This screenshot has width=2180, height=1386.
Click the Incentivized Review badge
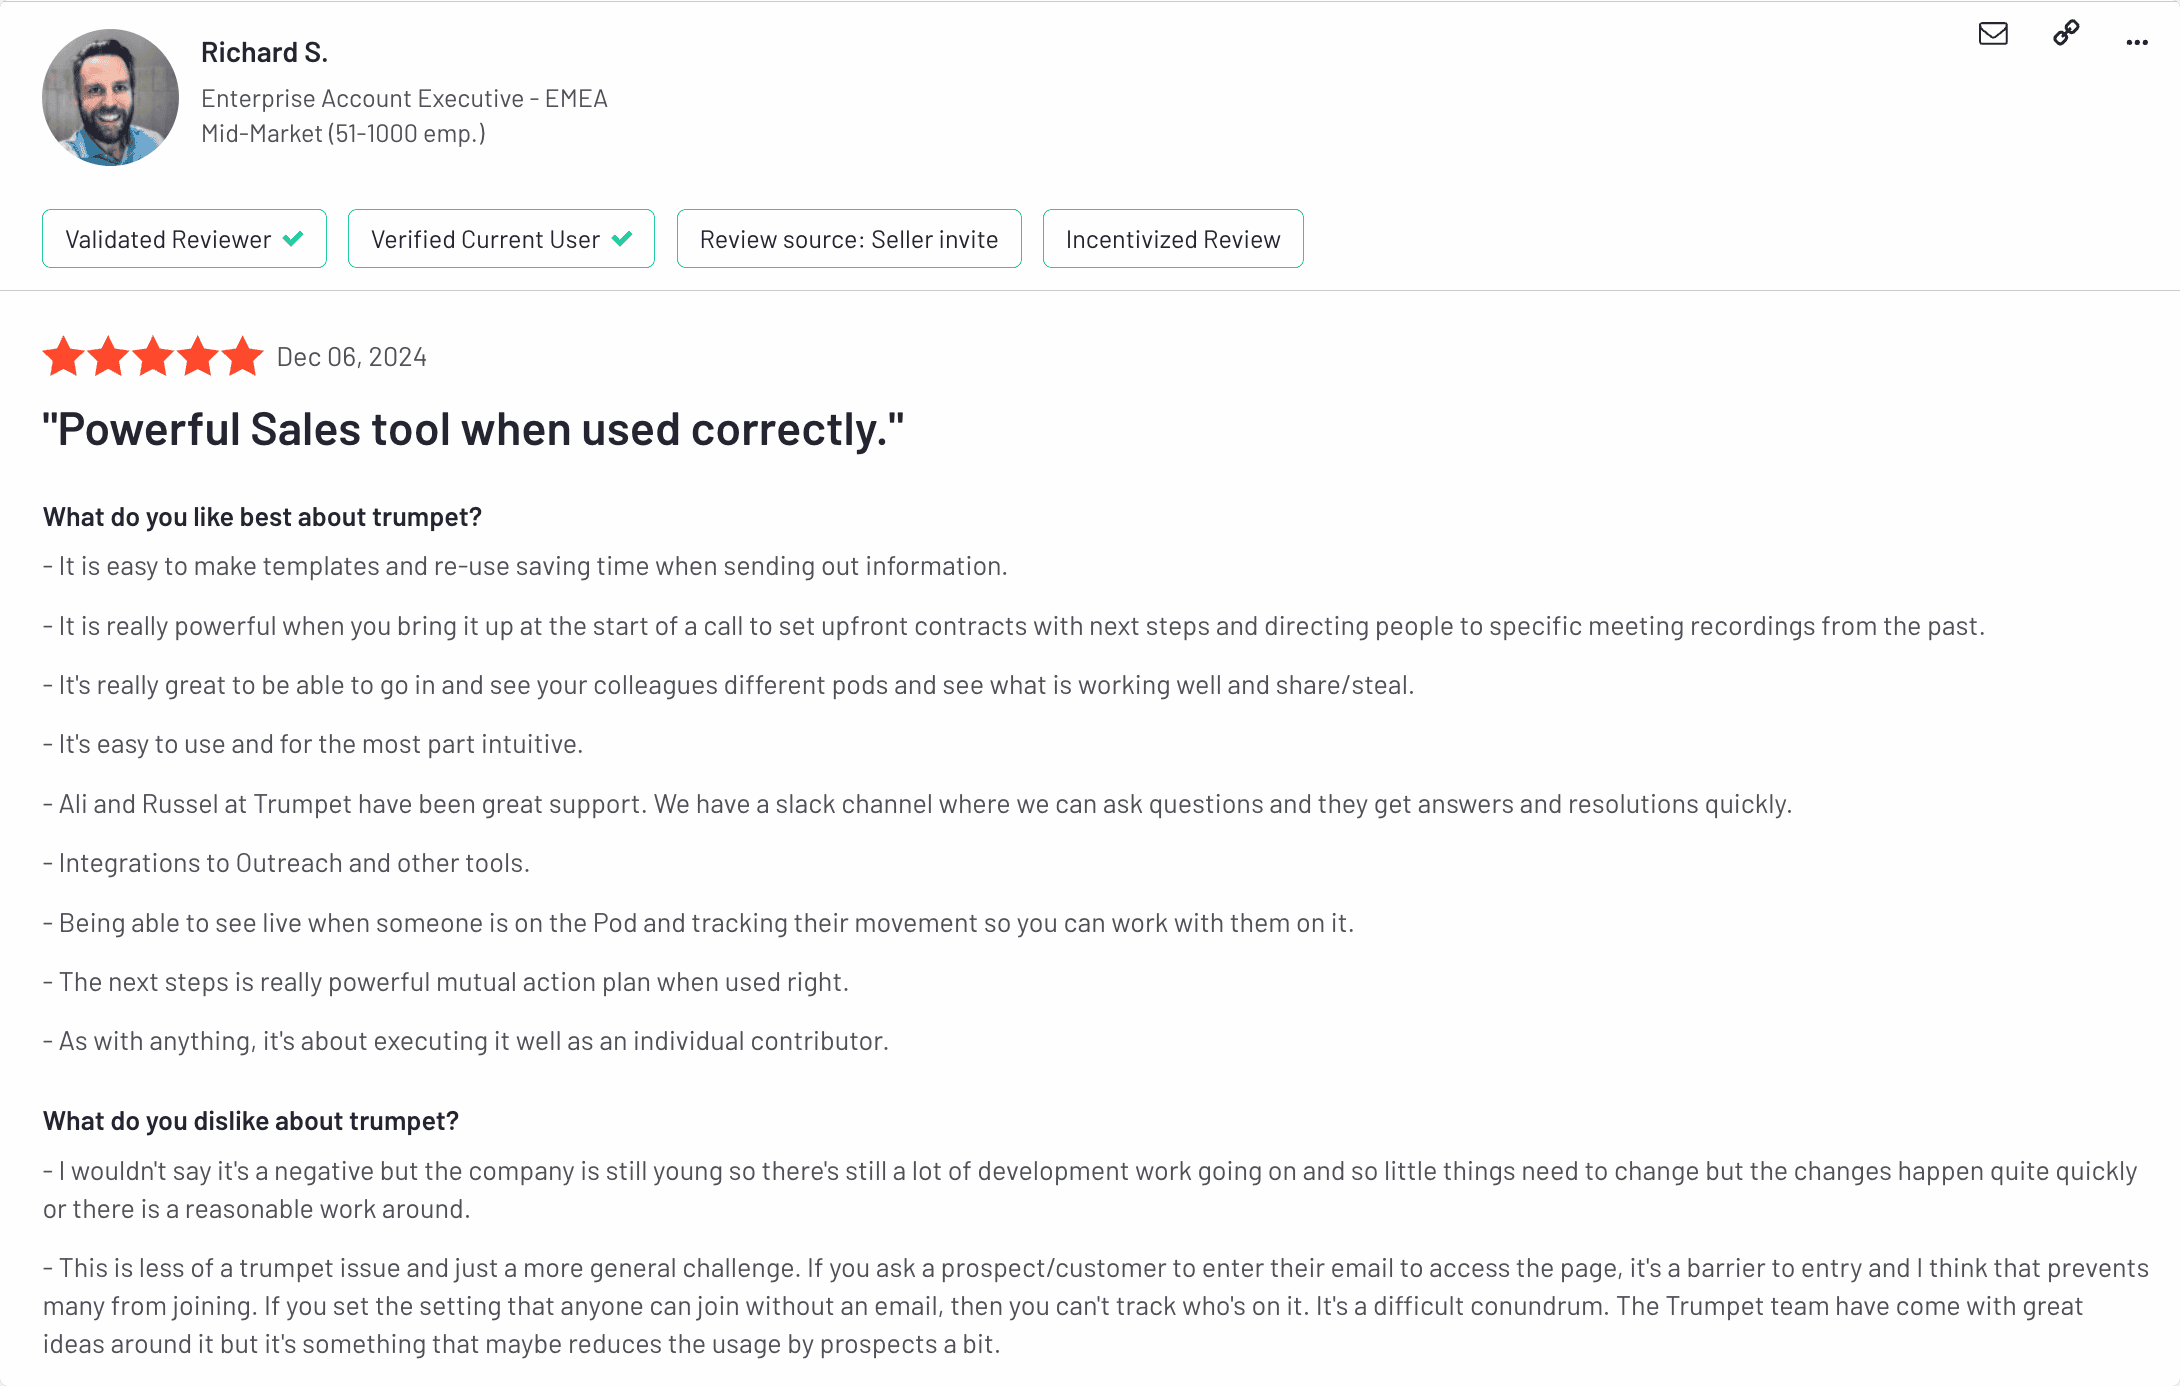pos(1173,239)
